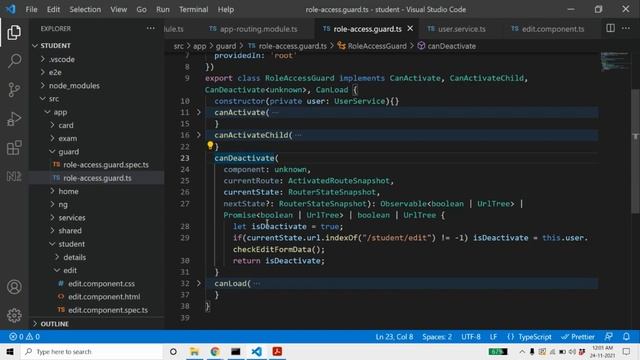This screenshot has height=360, width=640.
Task: Switch to edit.component.ts tab
Action: click(x=547, y=29)
